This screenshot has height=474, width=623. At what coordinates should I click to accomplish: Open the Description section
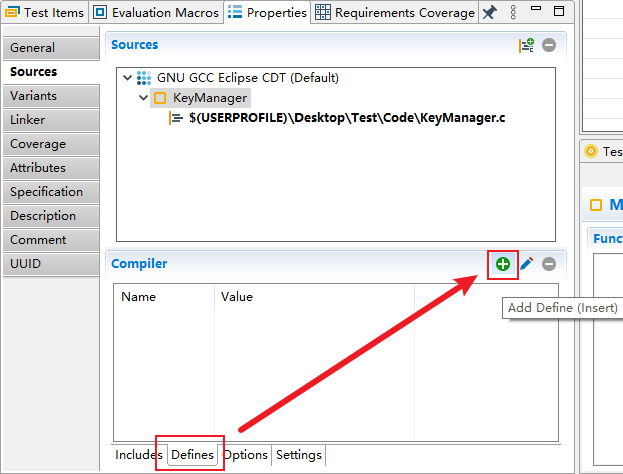point(51,216)
